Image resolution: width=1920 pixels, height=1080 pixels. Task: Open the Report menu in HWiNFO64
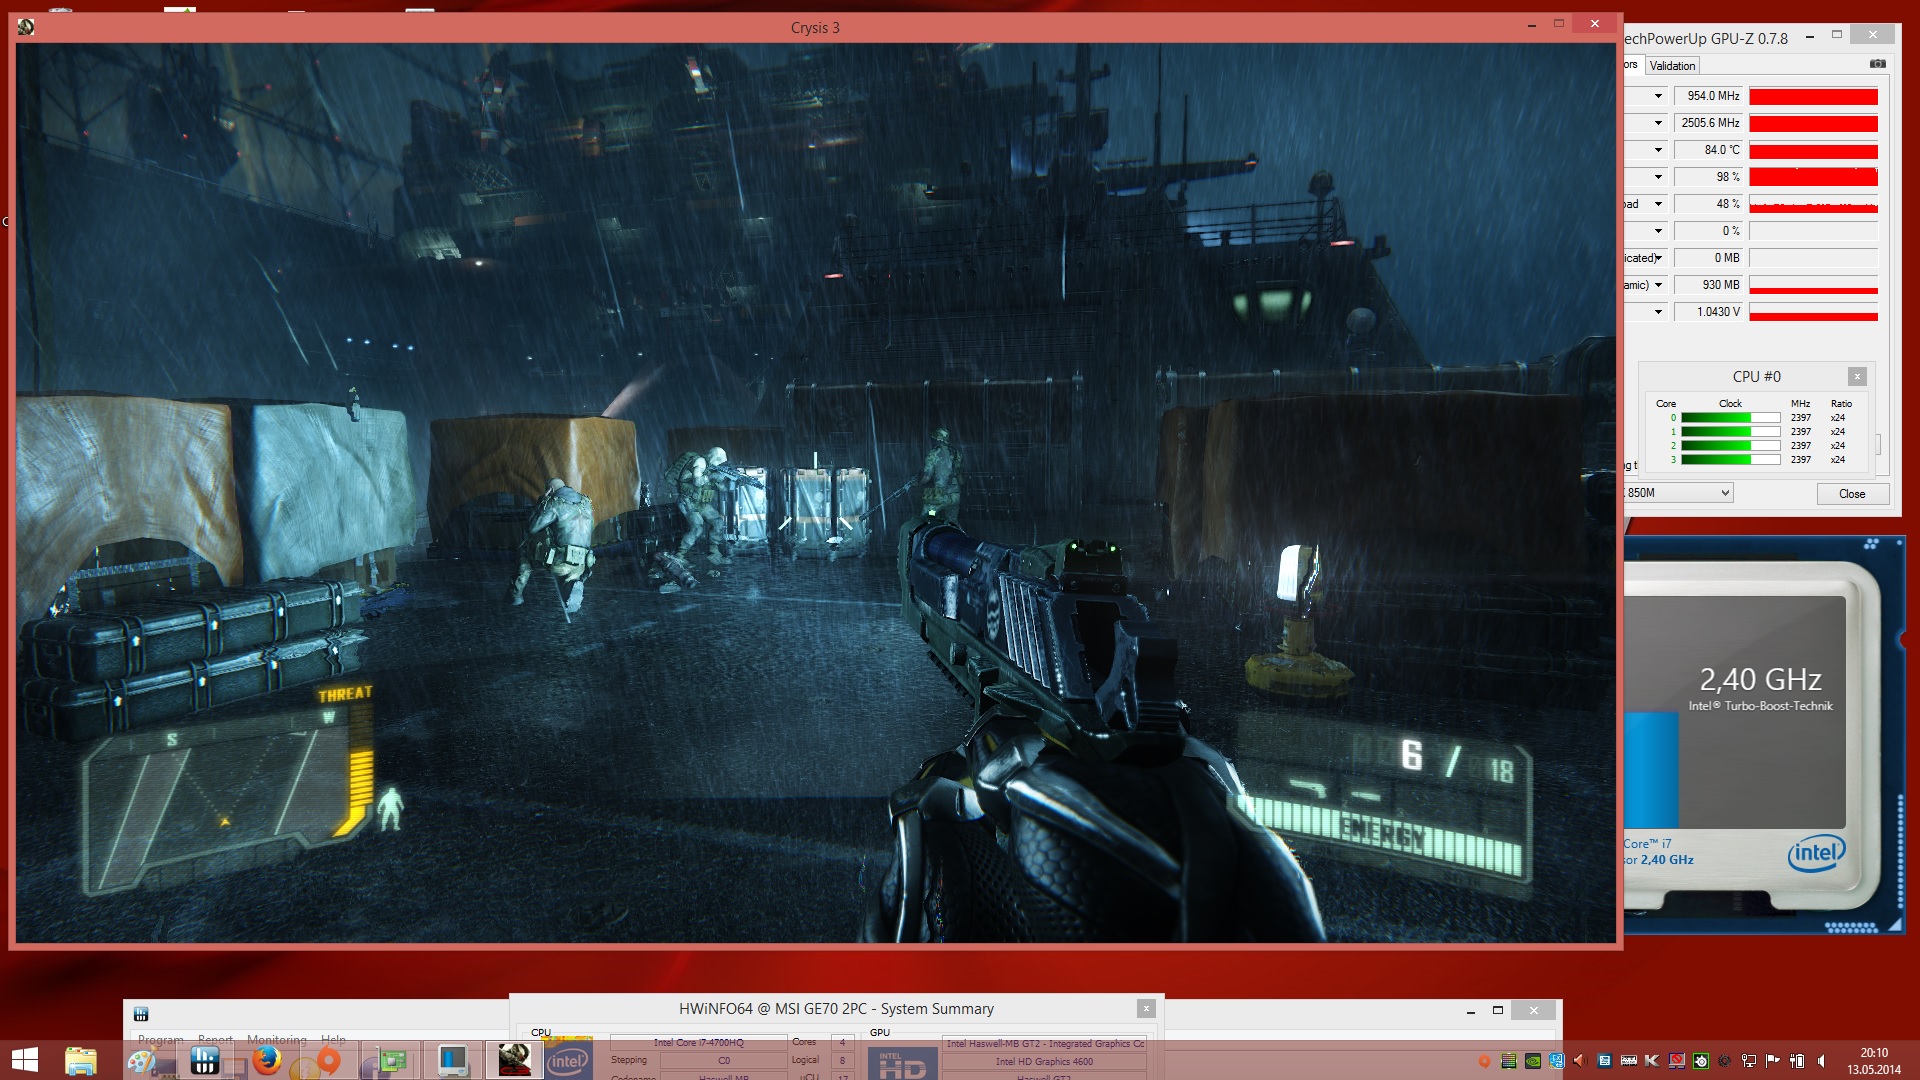[215, 1040]
